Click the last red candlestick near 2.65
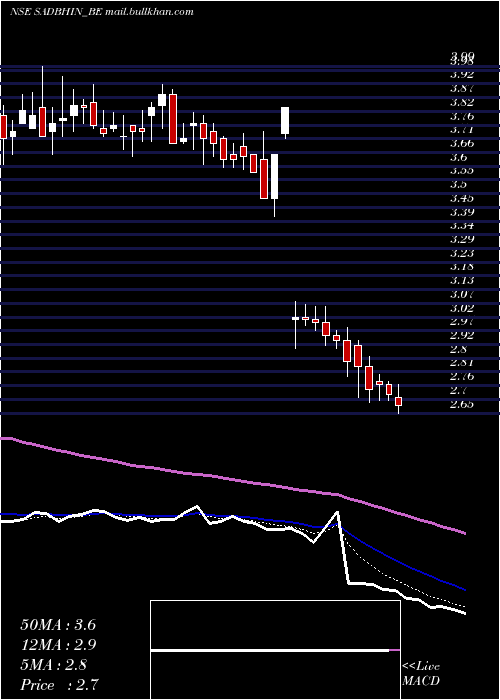 (399, 401)
